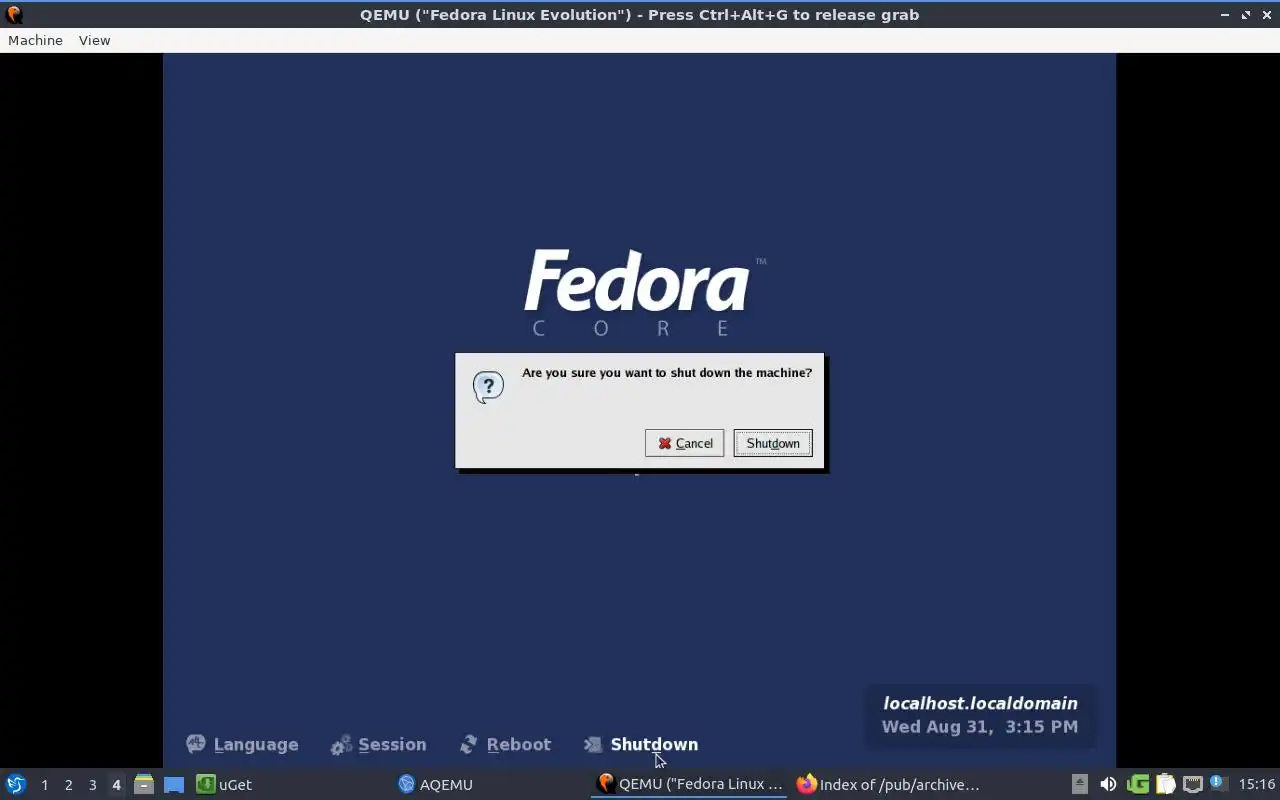Cancel the shutdown confirmation dialog
Screen dimensions: 1280x800
tap(684, 443)
